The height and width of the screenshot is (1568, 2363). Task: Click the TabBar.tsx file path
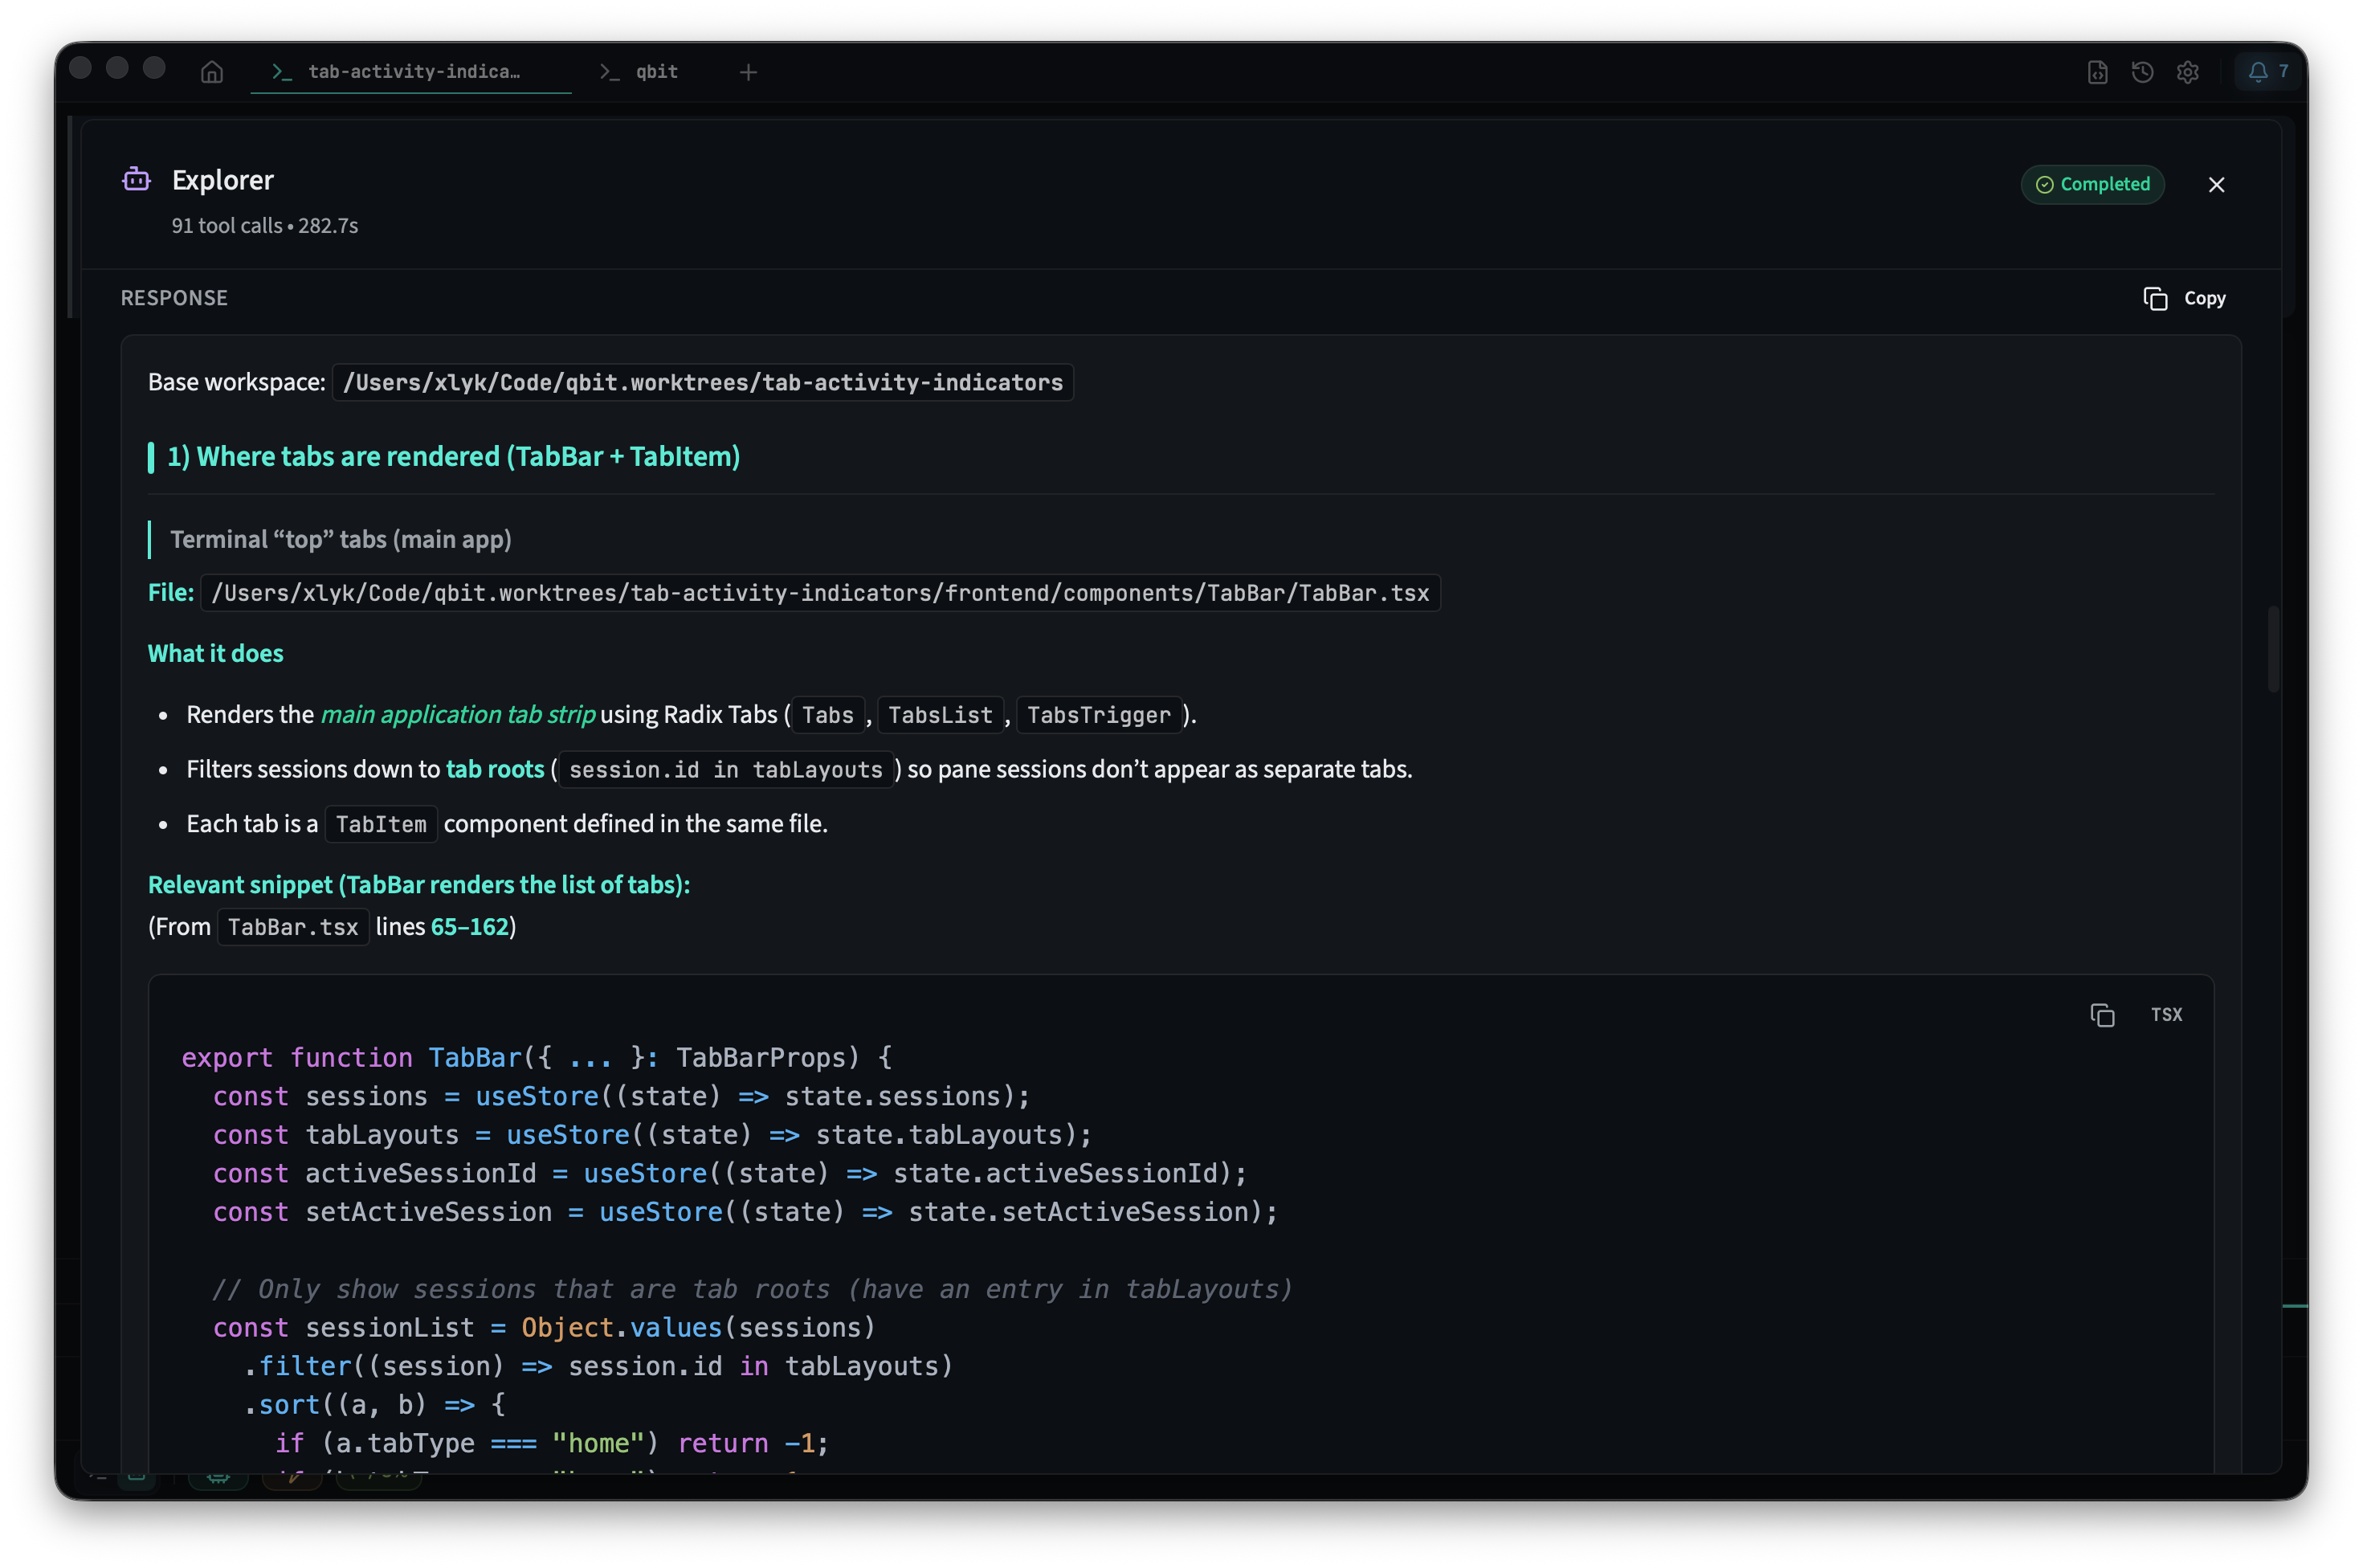[820, 593]
